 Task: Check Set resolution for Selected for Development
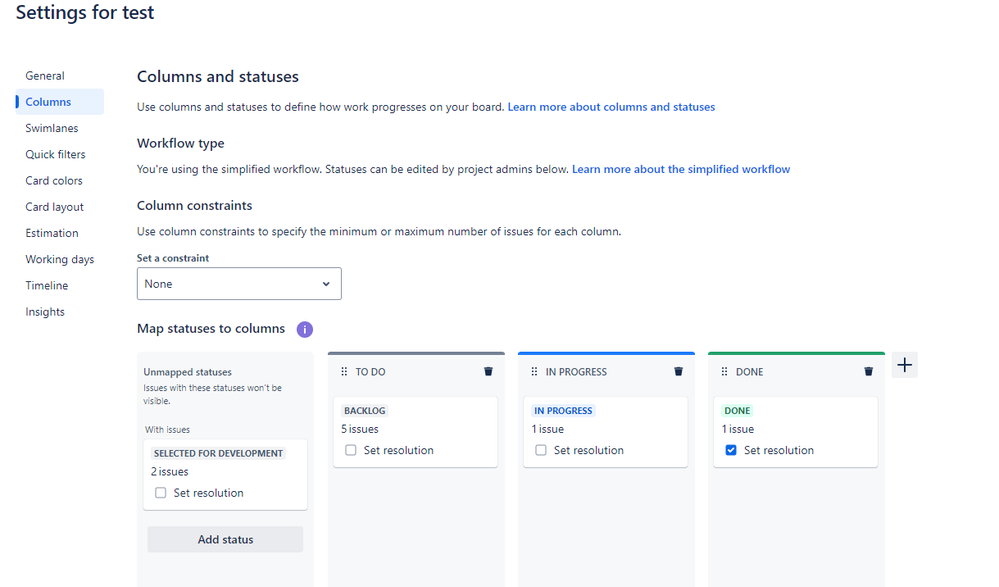pyautogui.click(x=161, y=493)
